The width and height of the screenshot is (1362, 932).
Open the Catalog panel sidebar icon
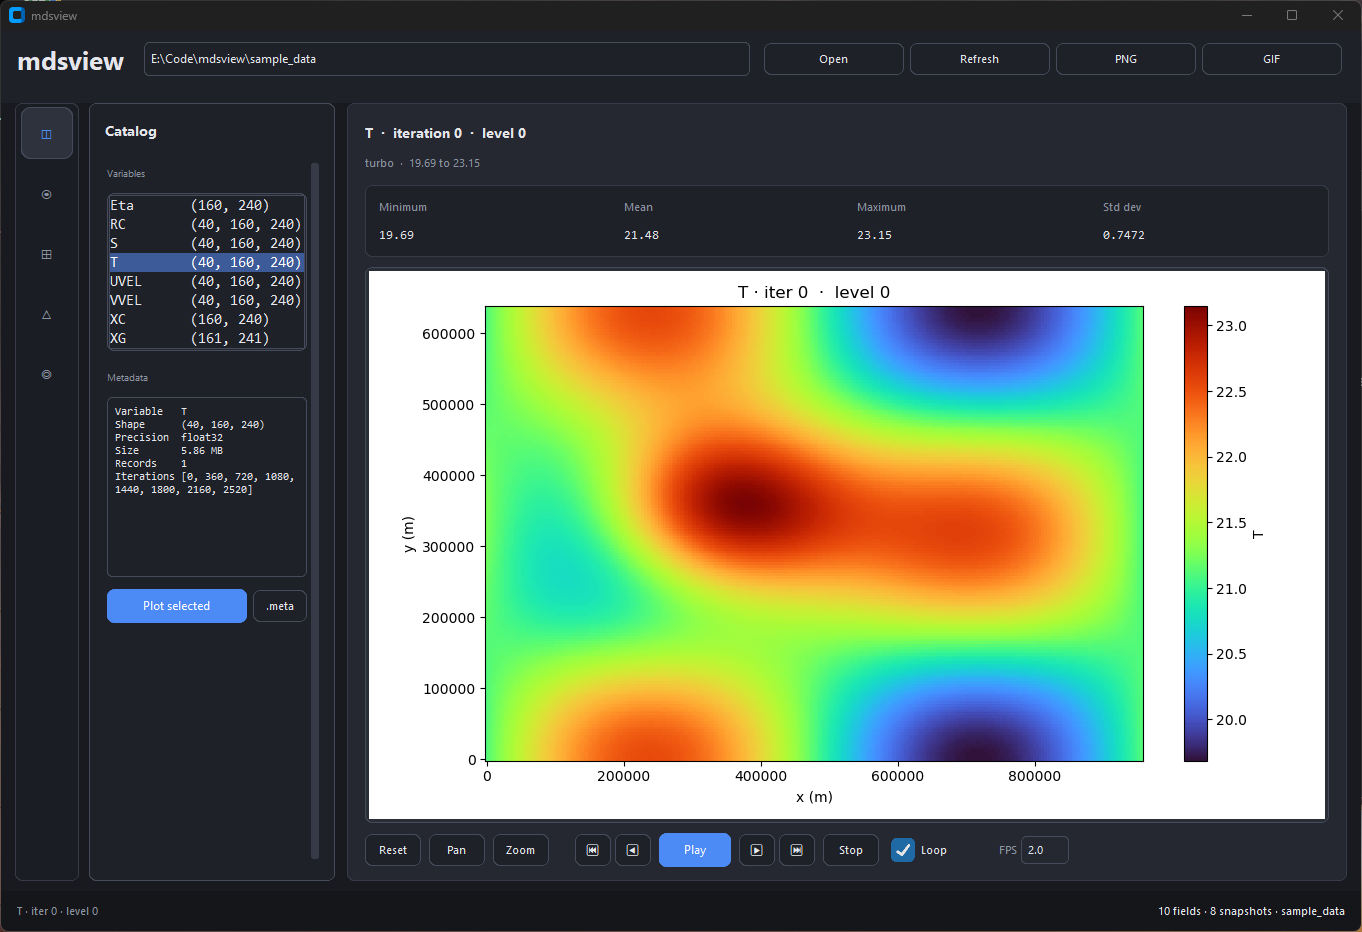tap(47, 133)
